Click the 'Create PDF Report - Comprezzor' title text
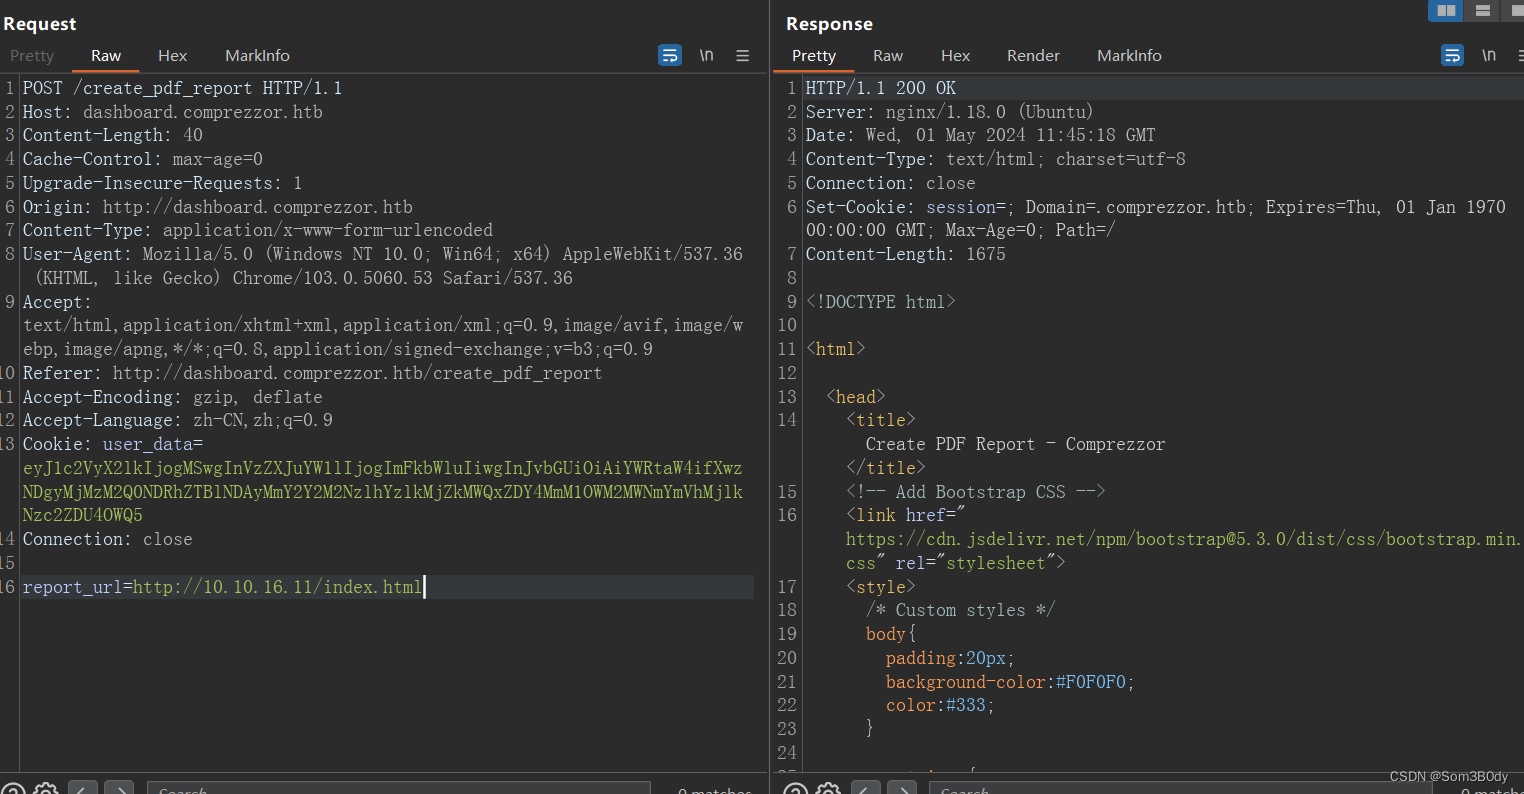Screen dimensions: 1524x794 [x=1015, y=444]
